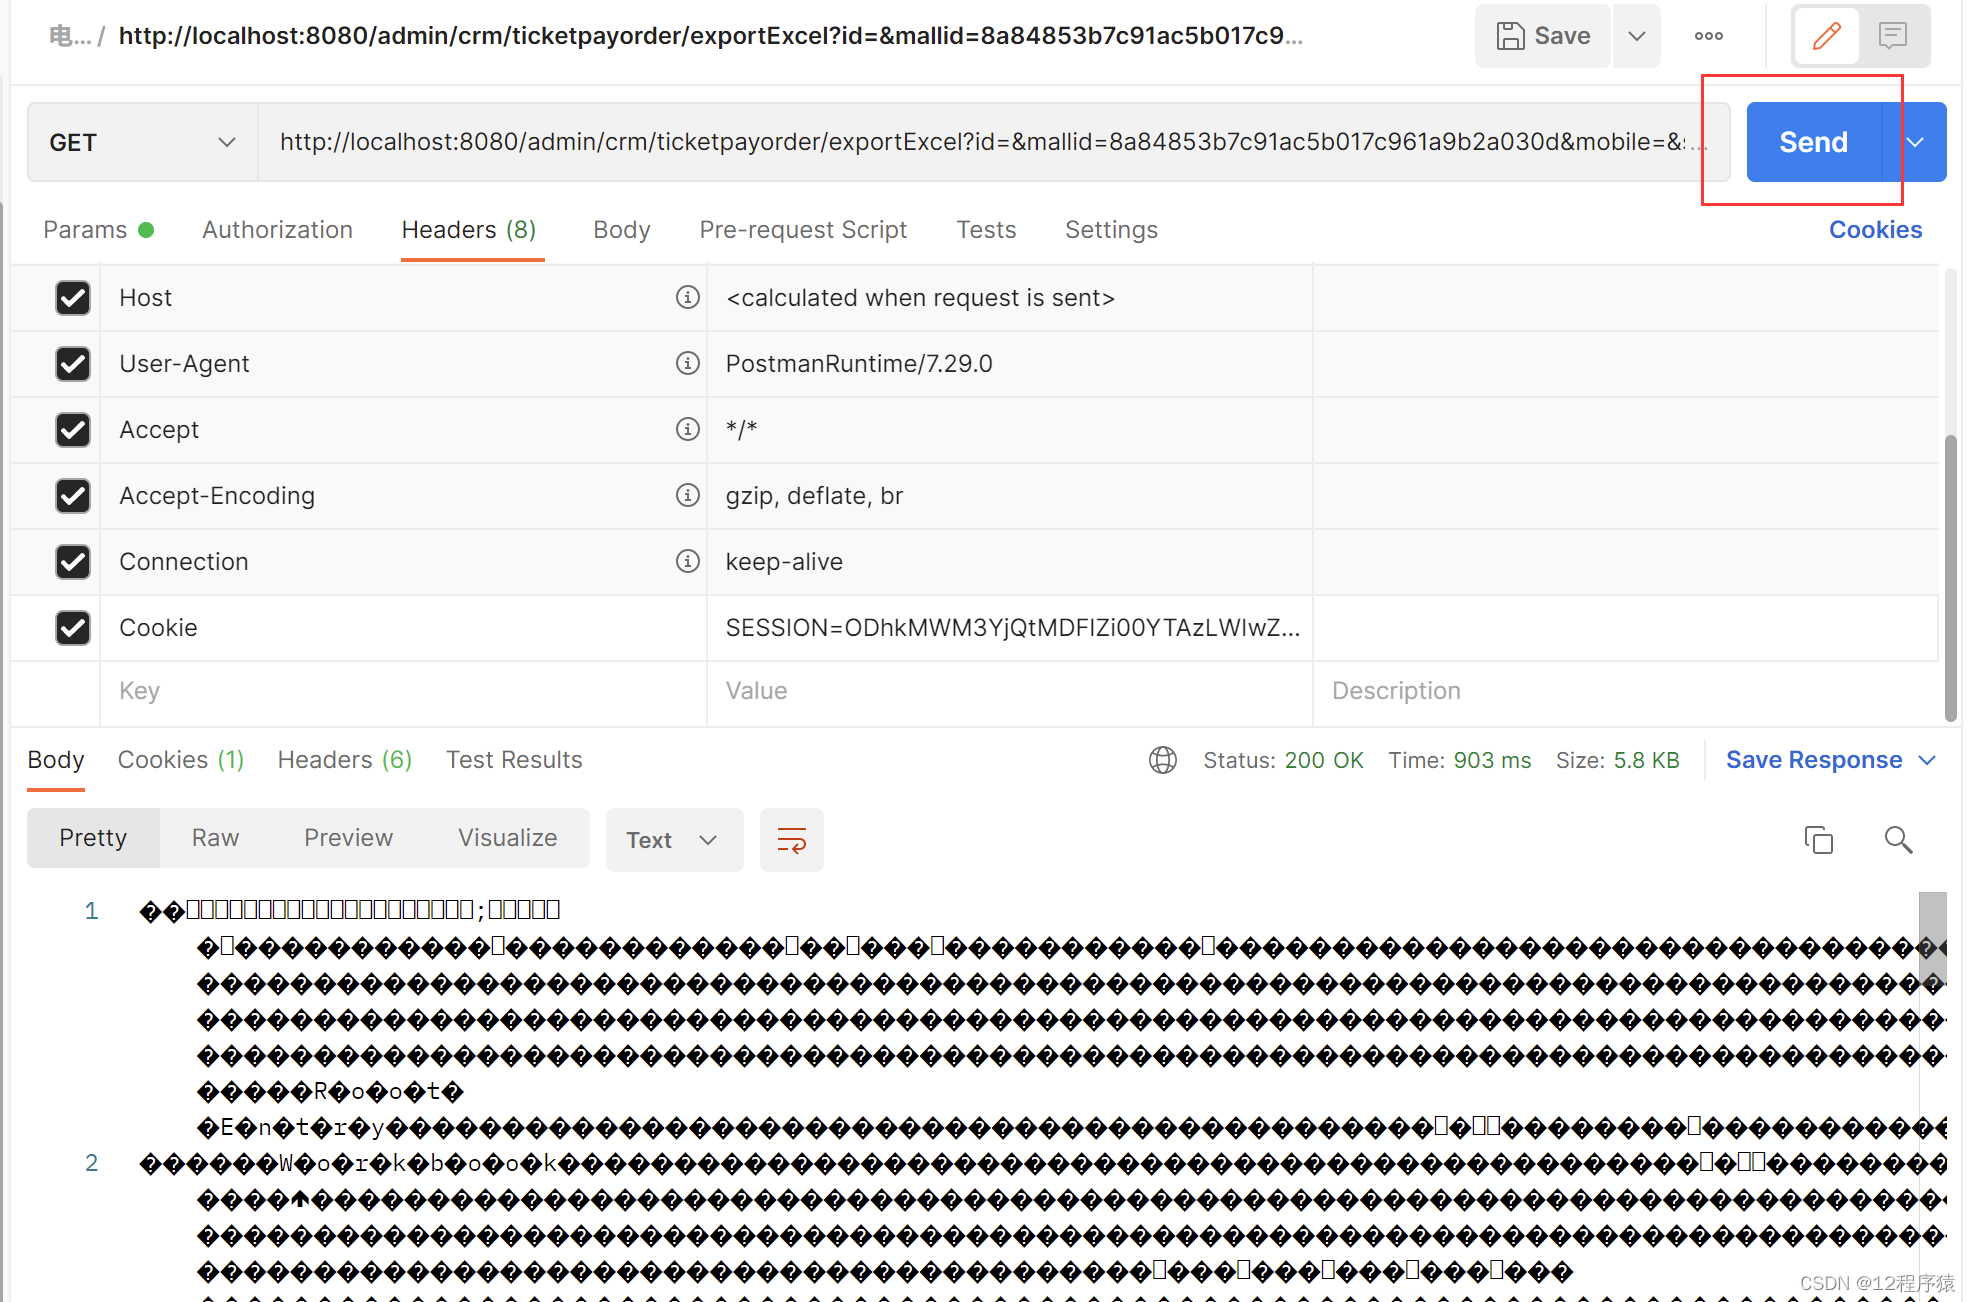This screenshot has height=1302, width=1971.
Task: Open the comments panel icon
Action: tap(1892, 36)
